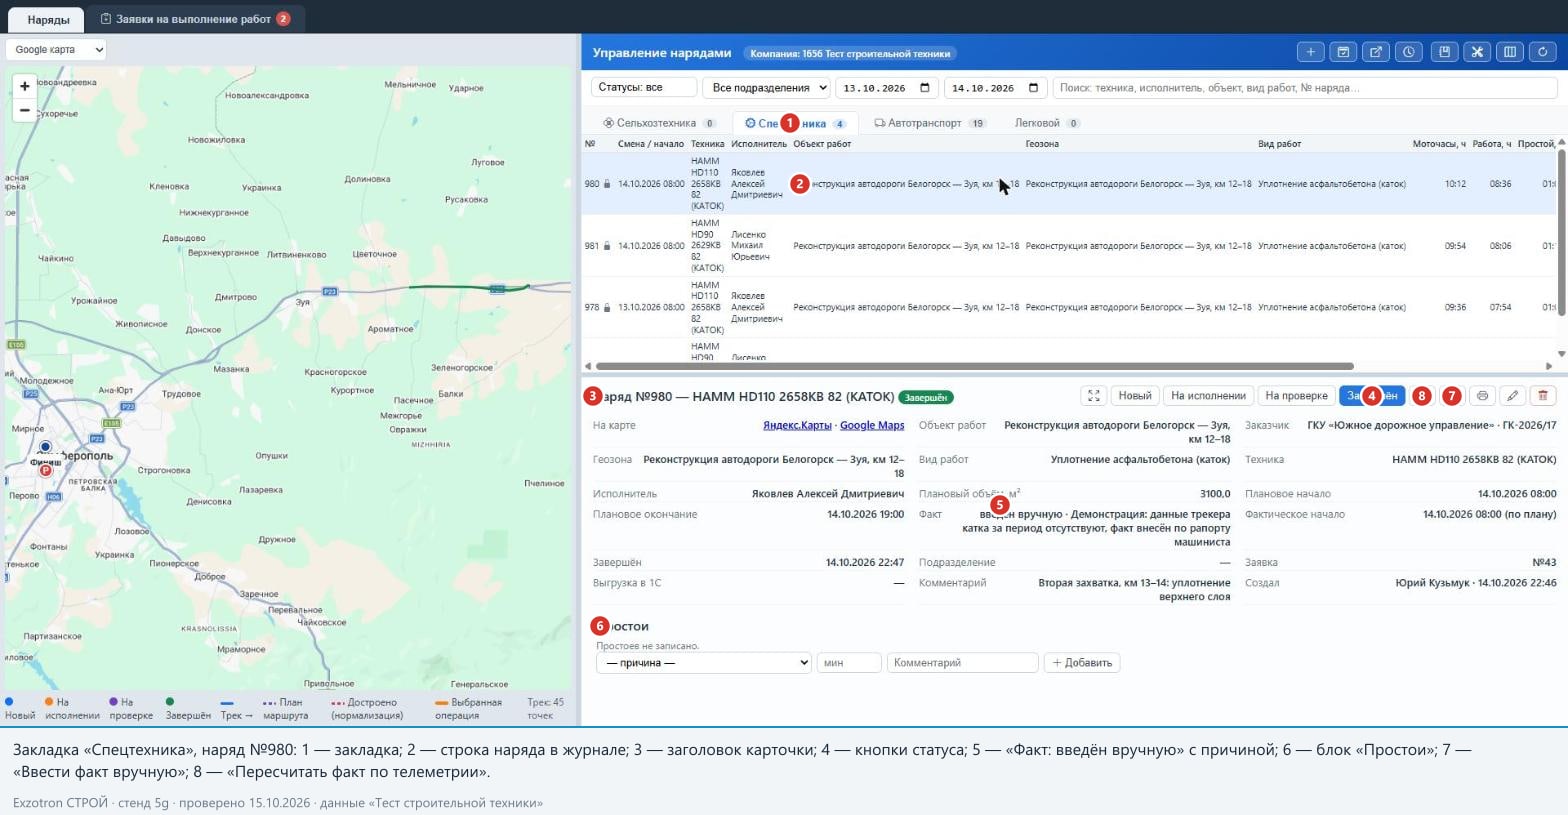
Task: Delete the order using the red trash icon
Action: pos(1543,396)
